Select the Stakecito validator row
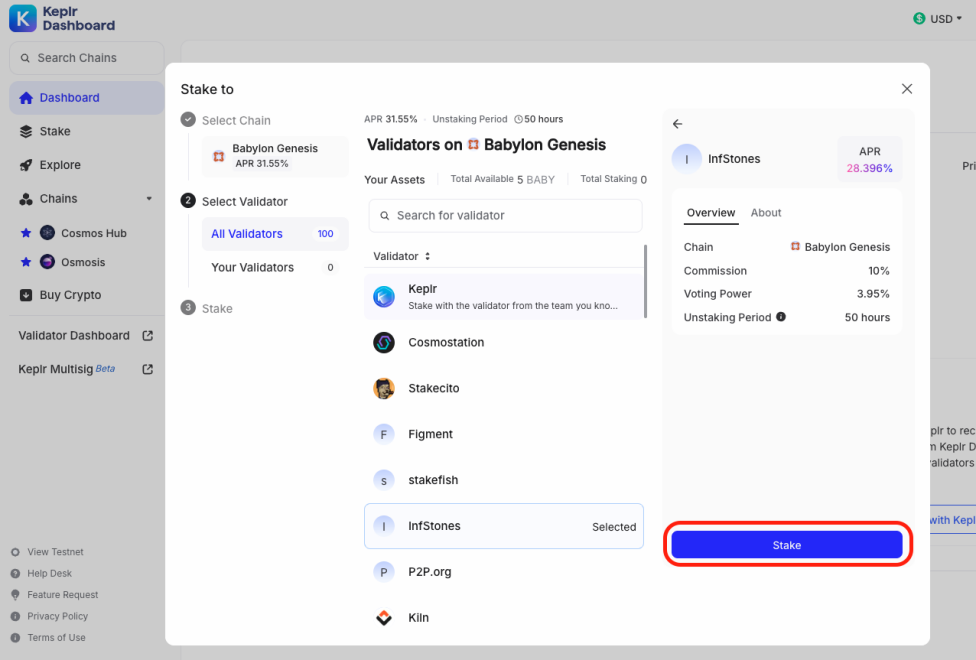This screenshot has height=660, width=976. tap(504, 389)
